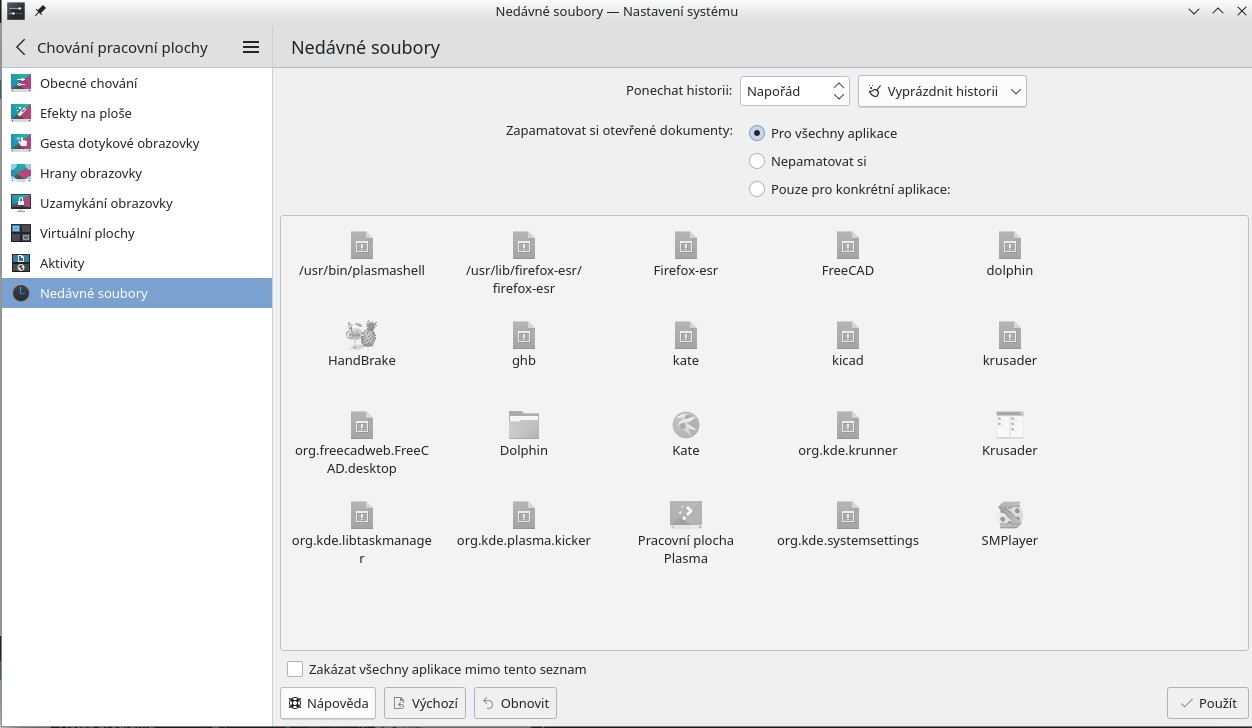The height and width of the screenshot is (728, 1252).
Task: Select the Kate editor icon
Action: click(x=686, y=424)
